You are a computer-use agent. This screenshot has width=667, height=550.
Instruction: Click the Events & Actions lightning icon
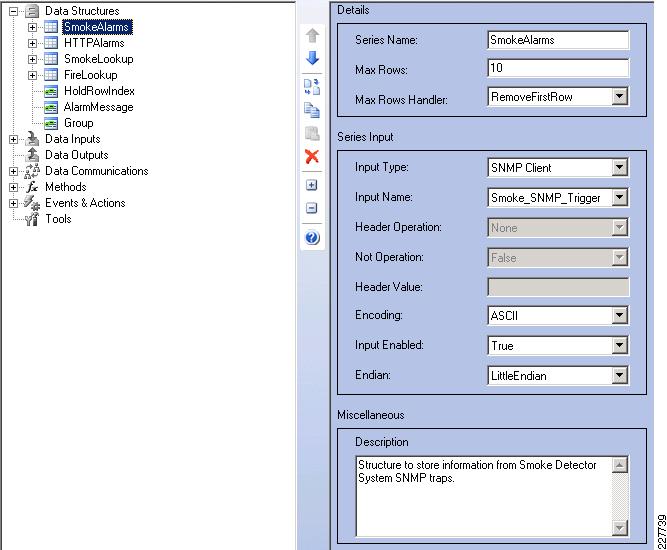click(32, 203)
